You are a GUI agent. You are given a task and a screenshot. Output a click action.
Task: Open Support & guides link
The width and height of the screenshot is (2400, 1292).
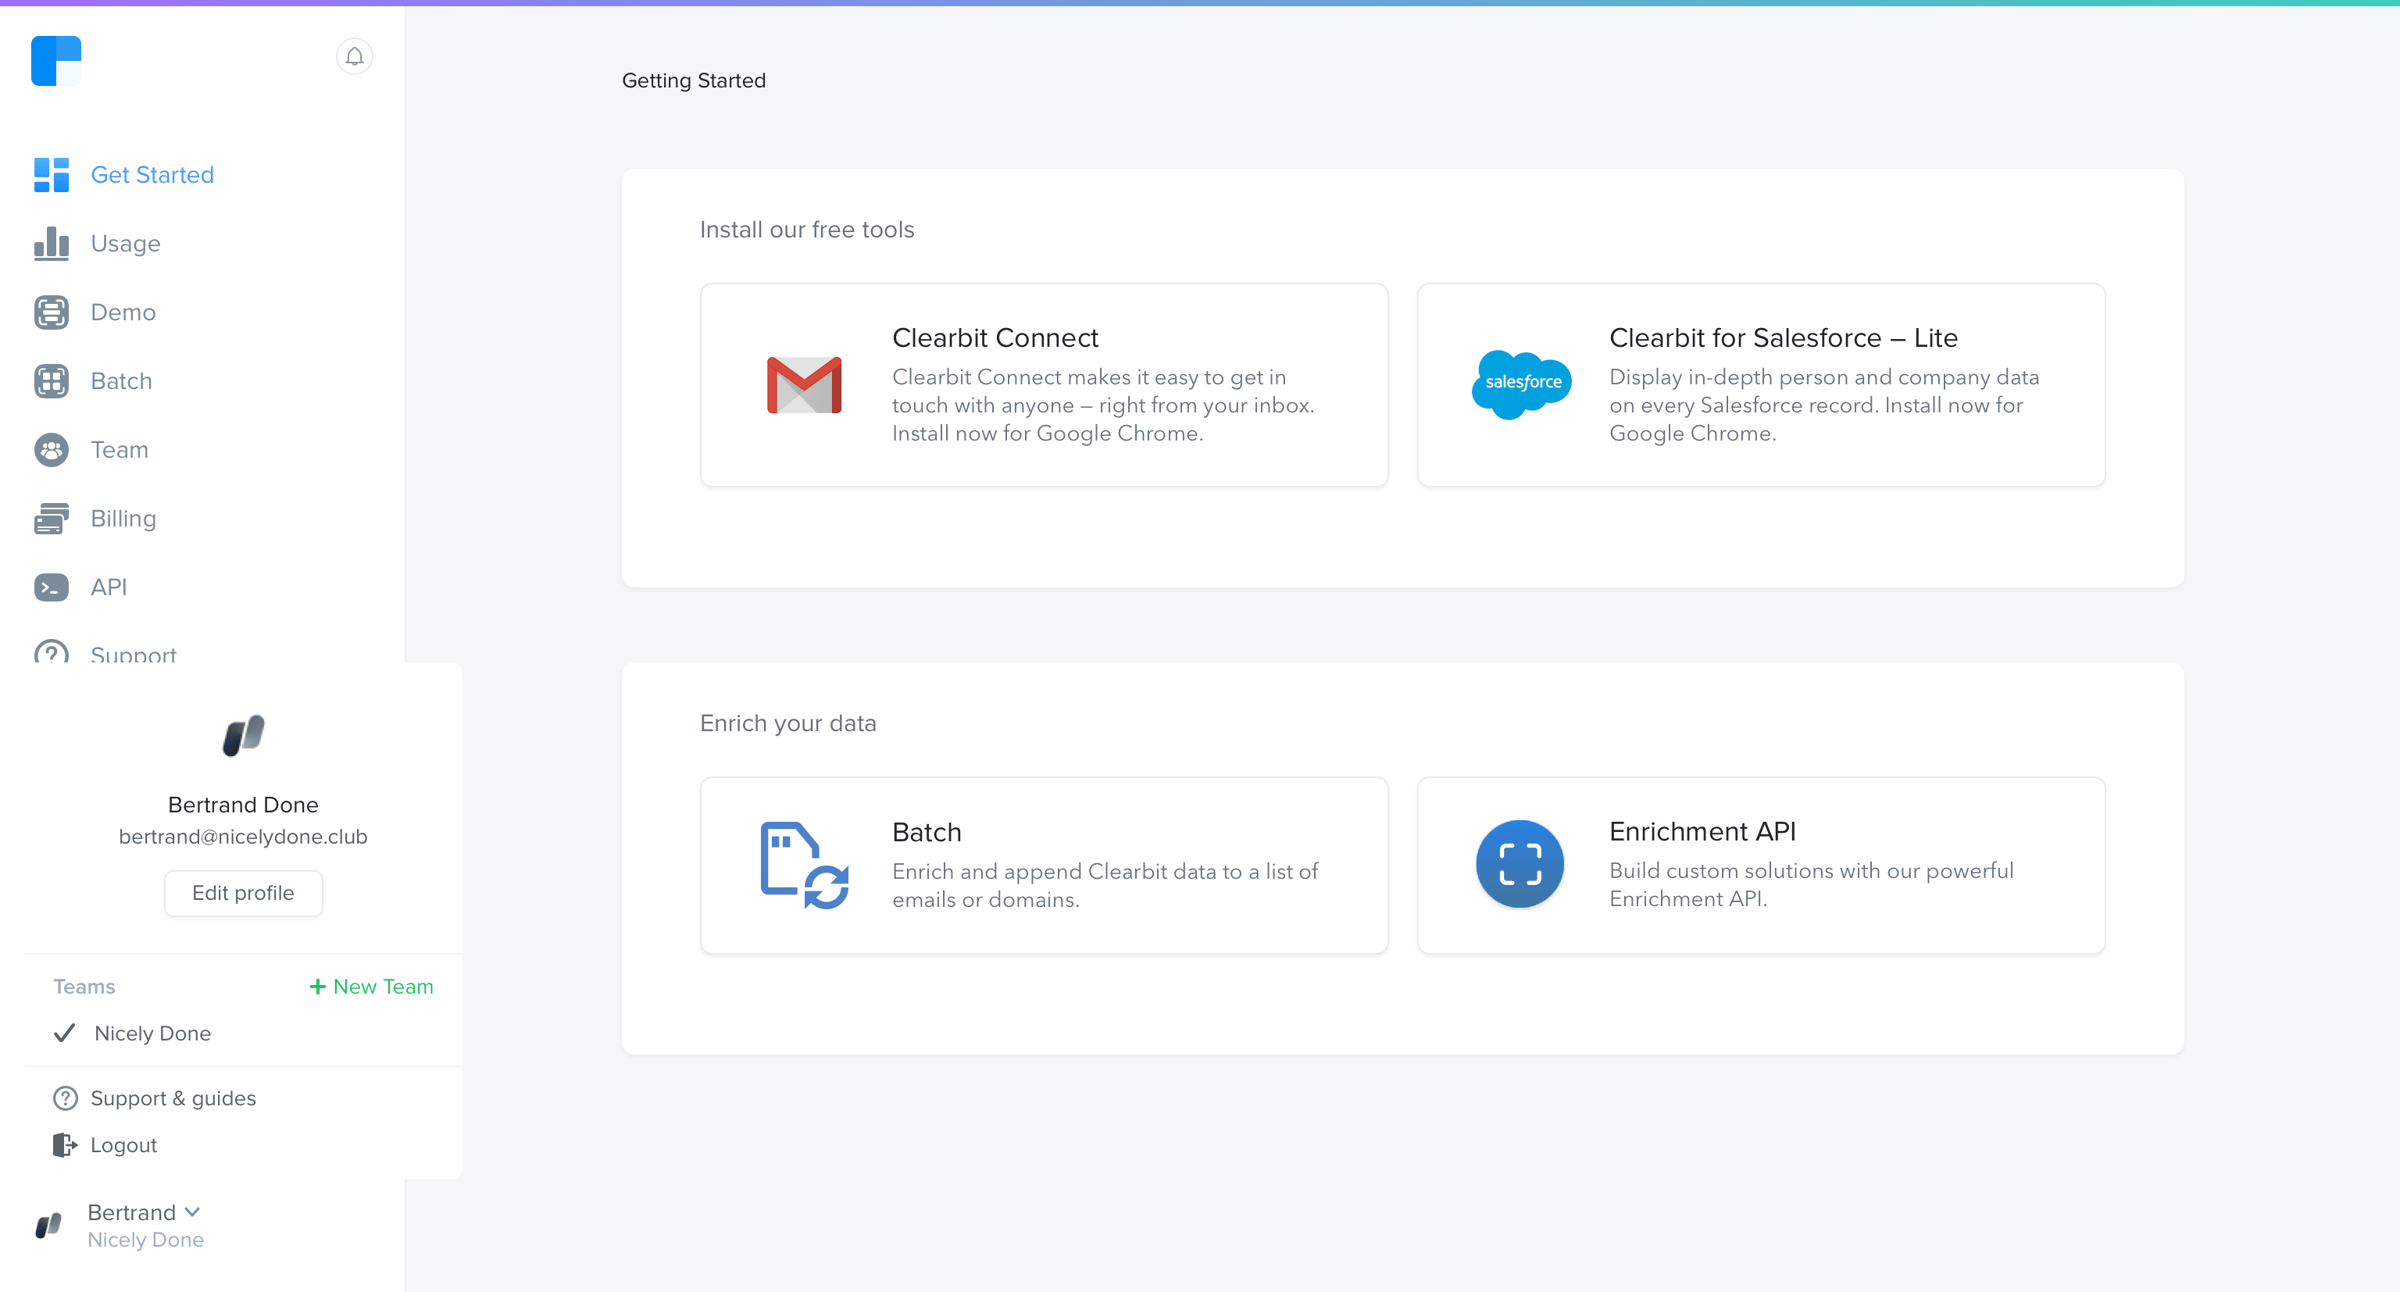point(173,1098)
